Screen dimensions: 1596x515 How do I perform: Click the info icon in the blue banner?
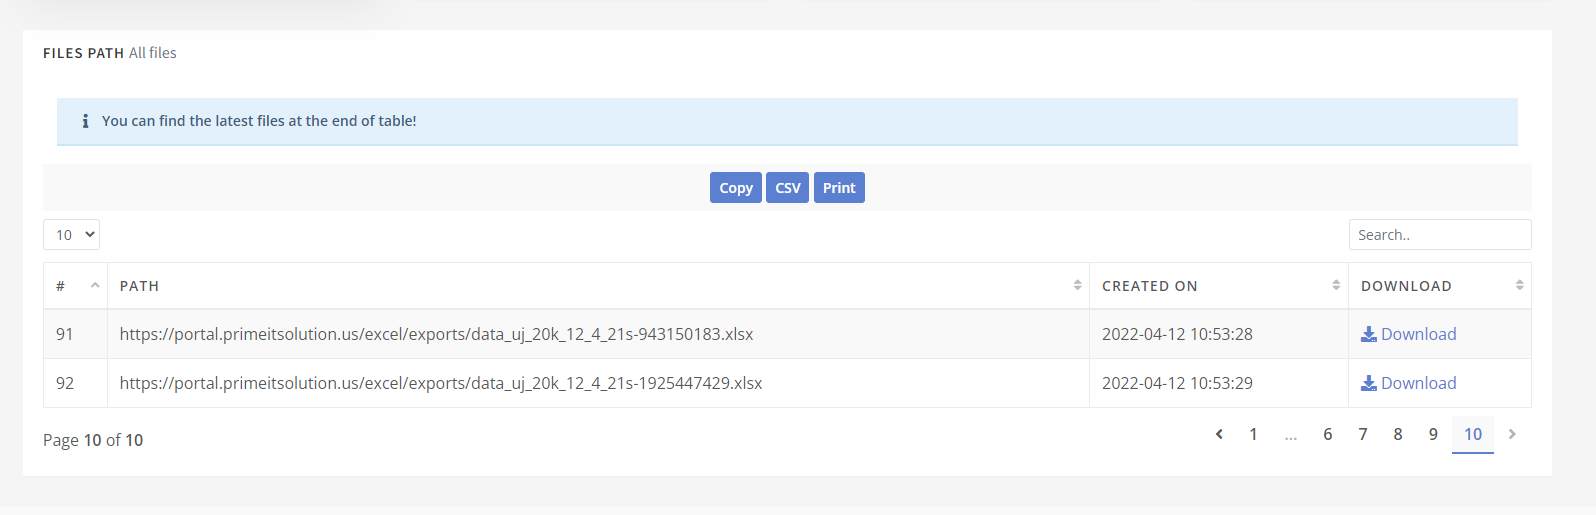point(85,121)
